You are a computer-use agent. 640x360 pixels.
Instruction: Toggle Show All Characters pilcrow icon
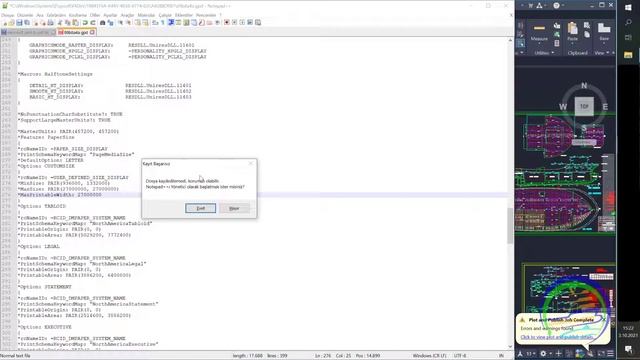(162, 22)
